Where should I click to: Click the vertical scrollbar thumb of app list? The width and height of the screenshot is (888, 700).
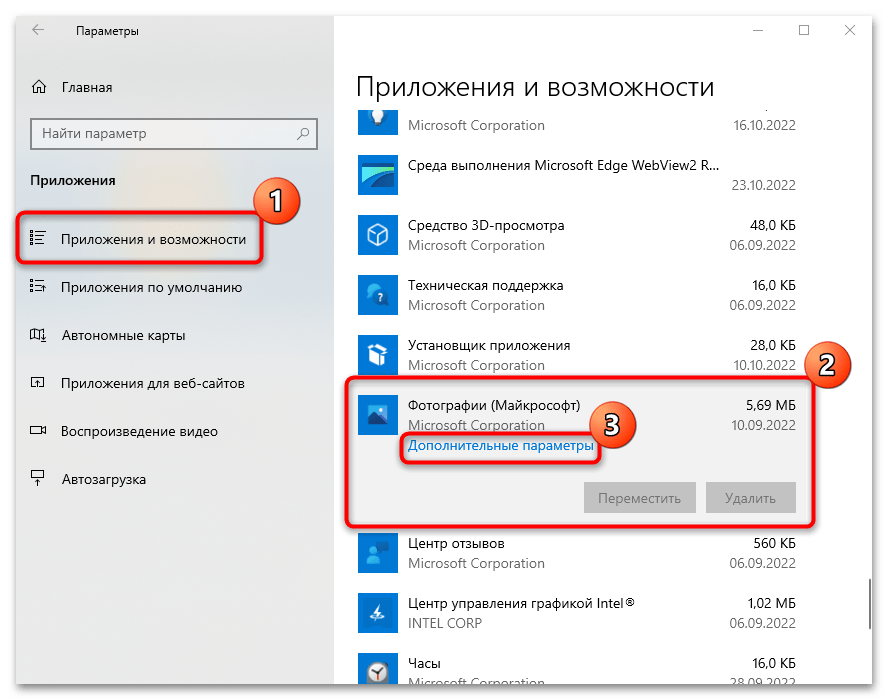869,604
